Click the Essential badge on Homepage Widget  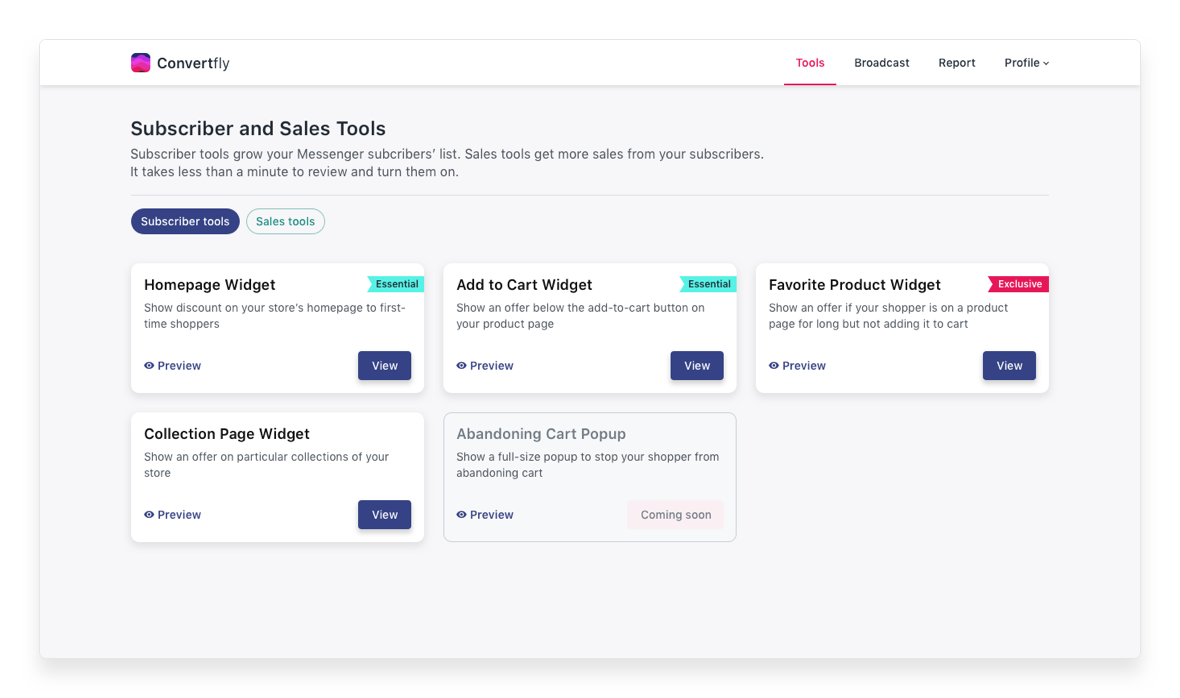pos(396,284)
